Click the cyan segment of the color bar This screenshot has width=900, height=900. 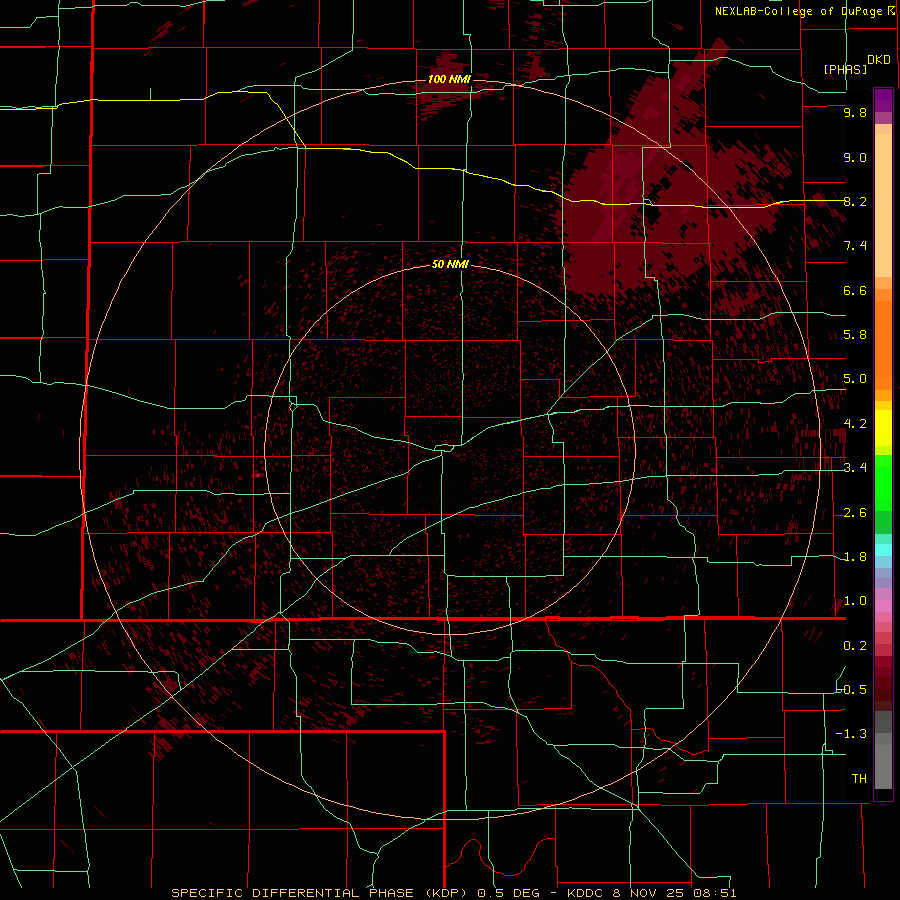883,550
